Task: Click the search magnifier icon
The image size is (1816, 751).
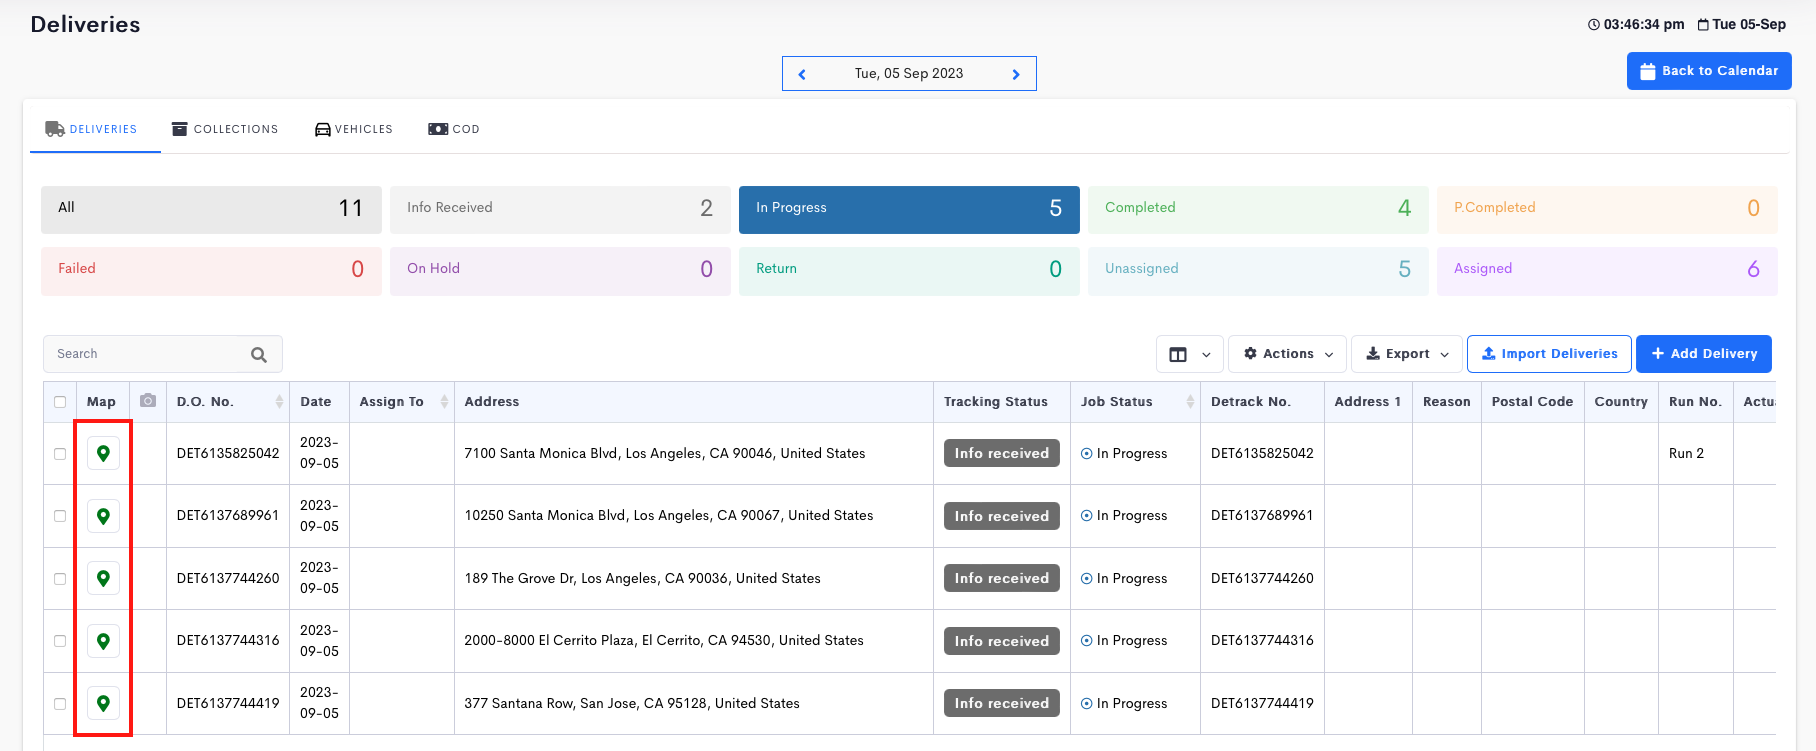Action: coord(259,354)
